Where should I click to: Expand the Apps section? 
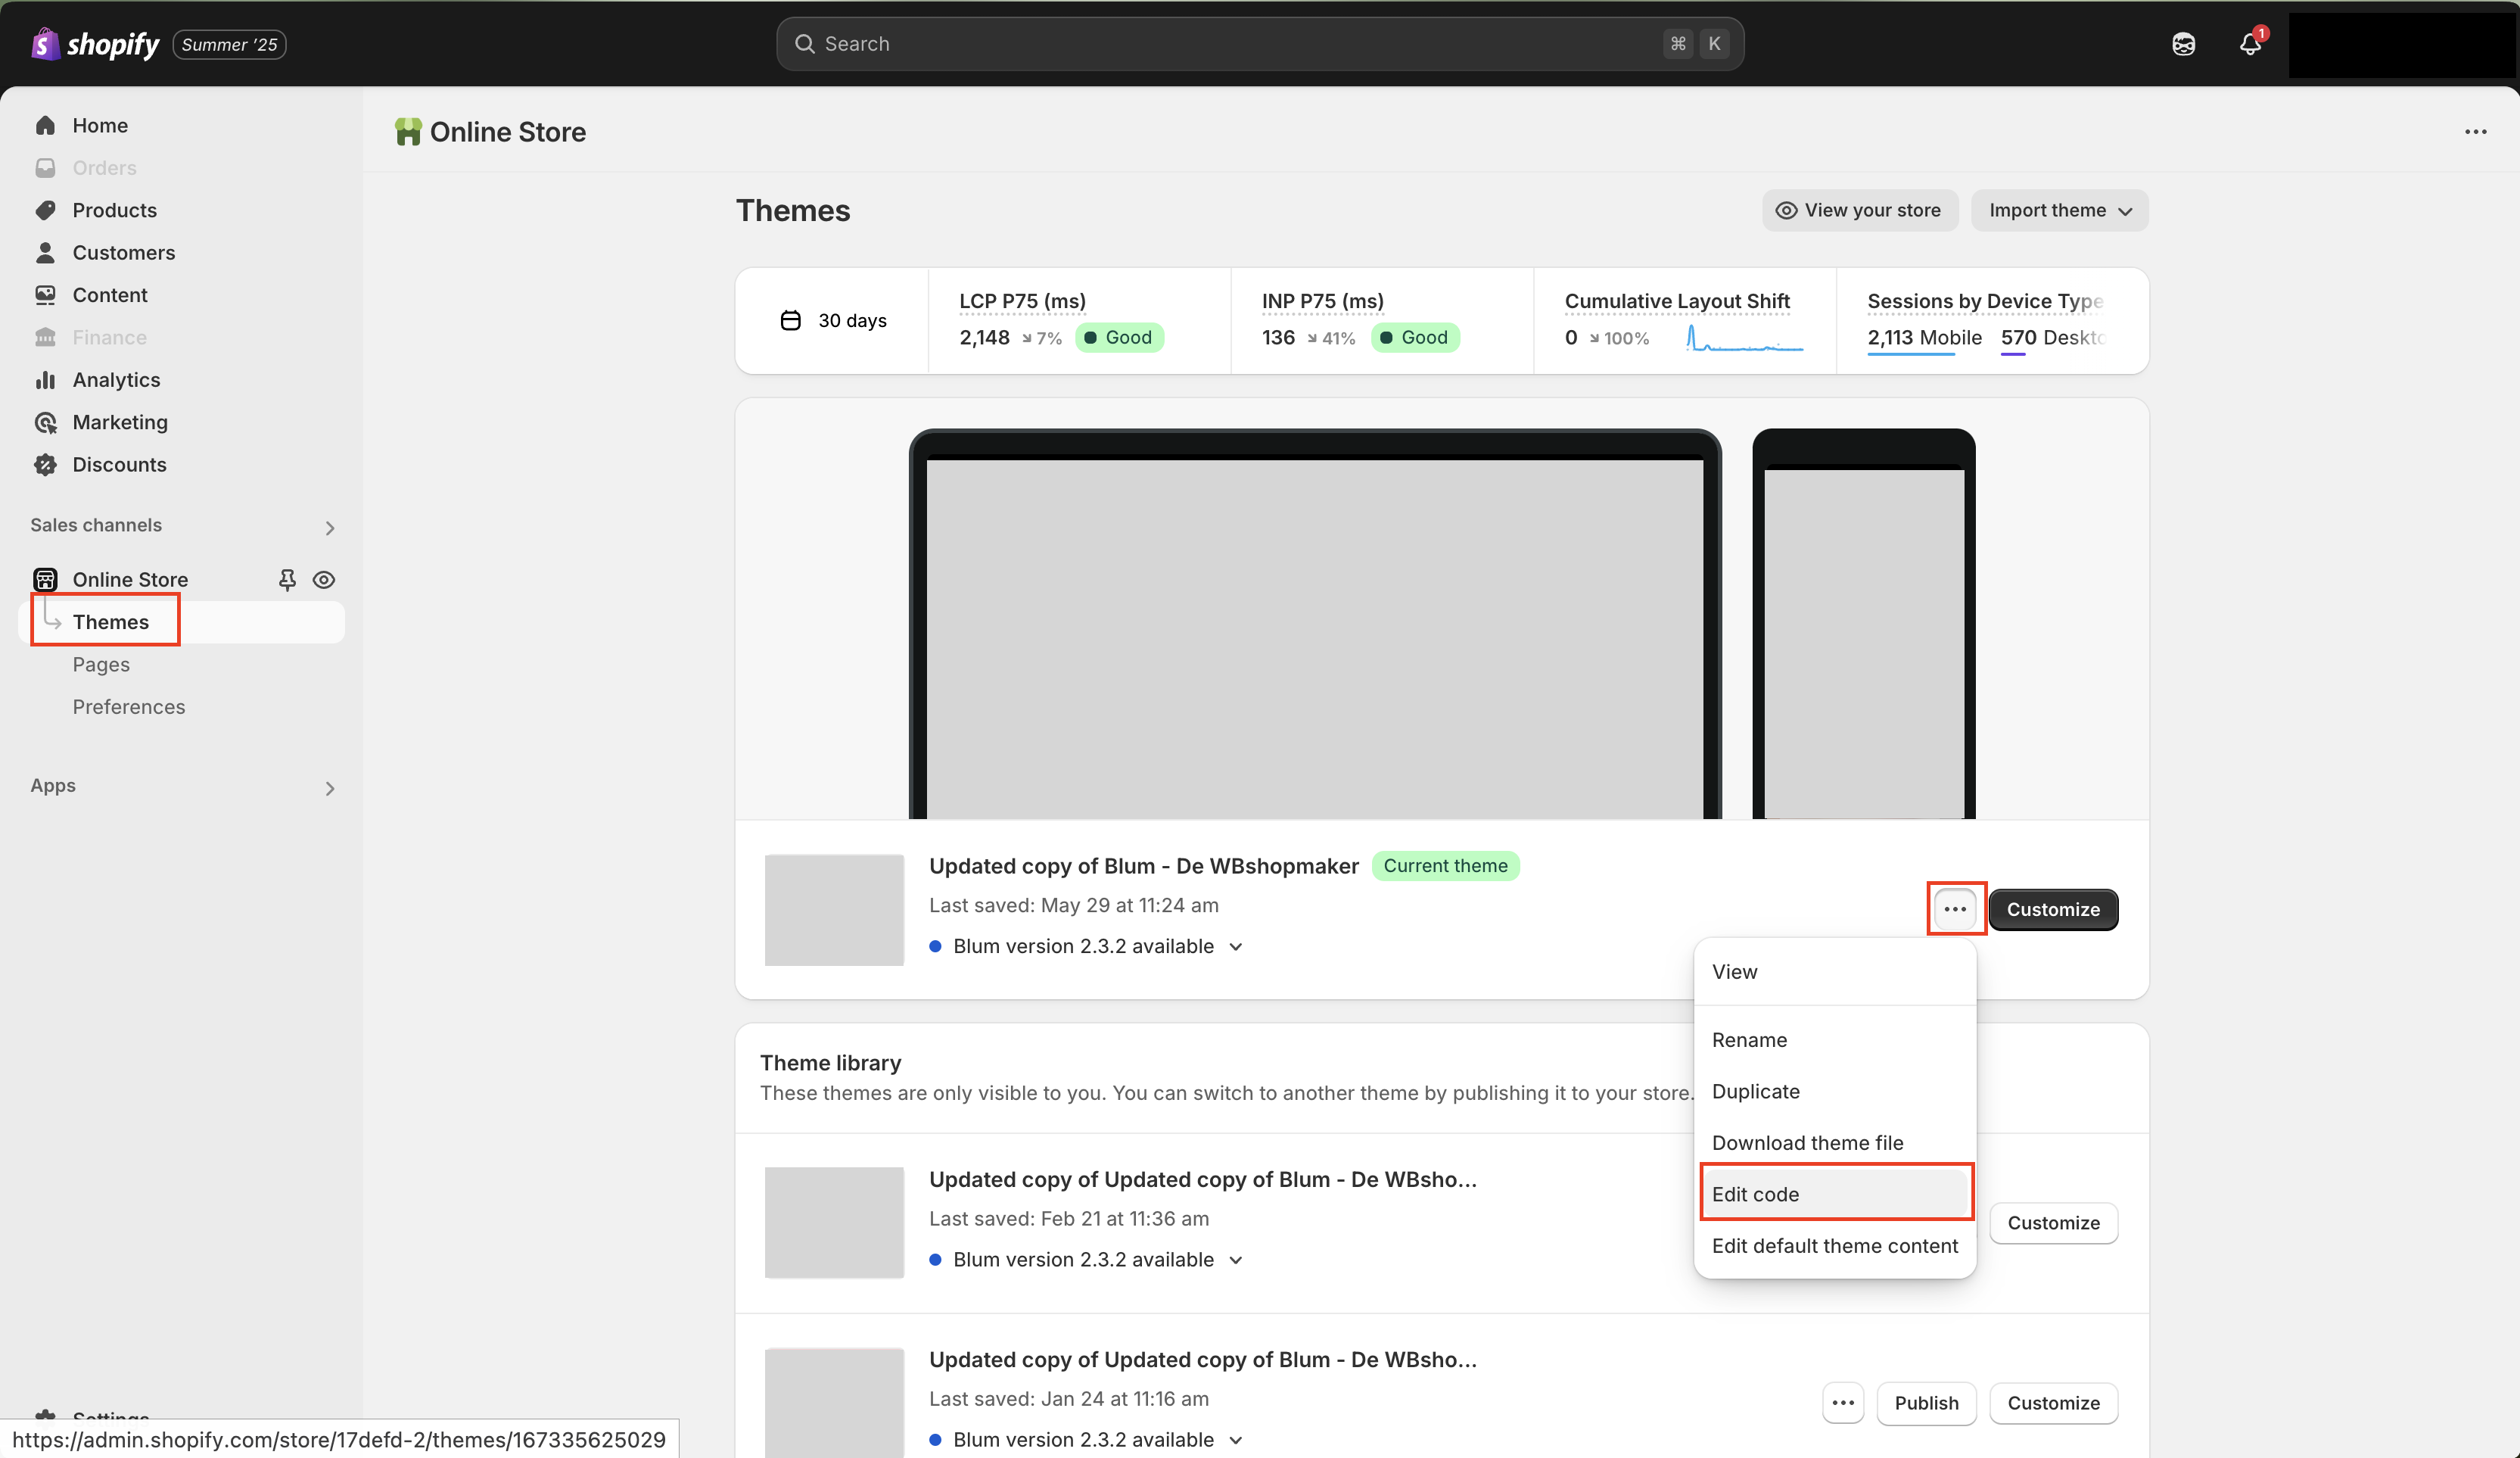point(330,788)
